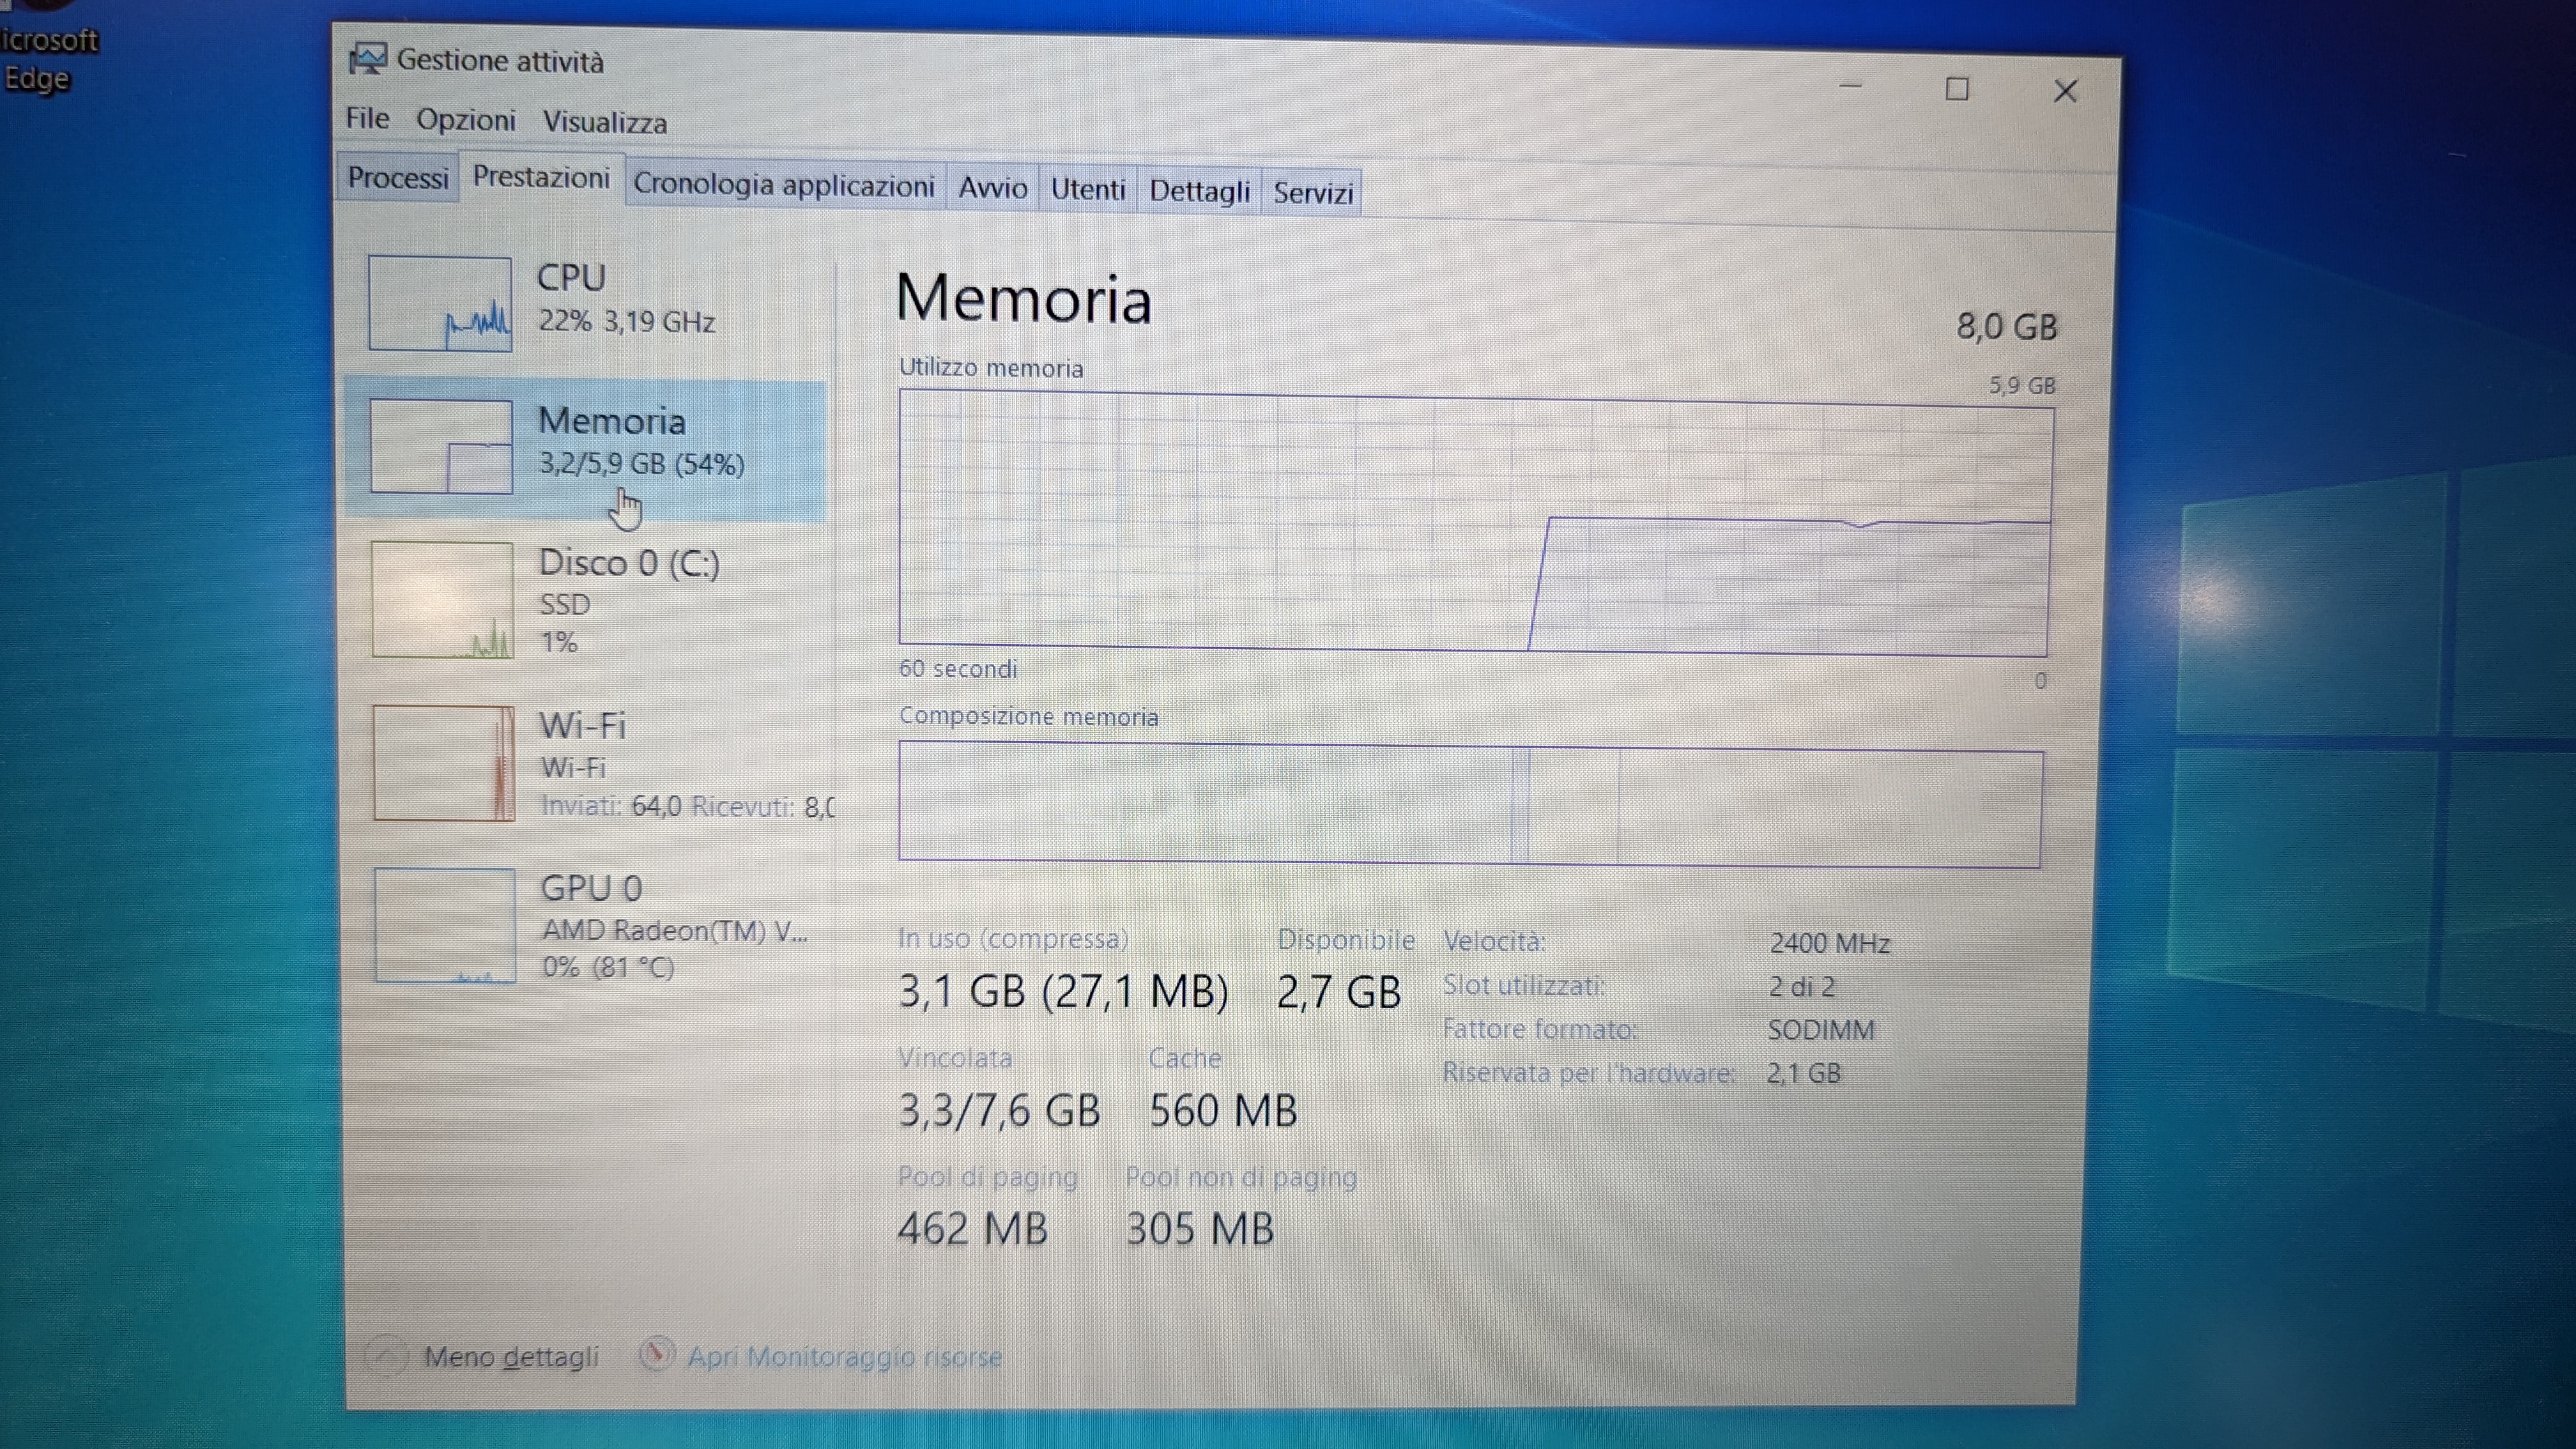Viewport: 2576px width, 1449px height.
Task: Select the Memoria mini graph thumbnail
Action: [x=441, y=446]
